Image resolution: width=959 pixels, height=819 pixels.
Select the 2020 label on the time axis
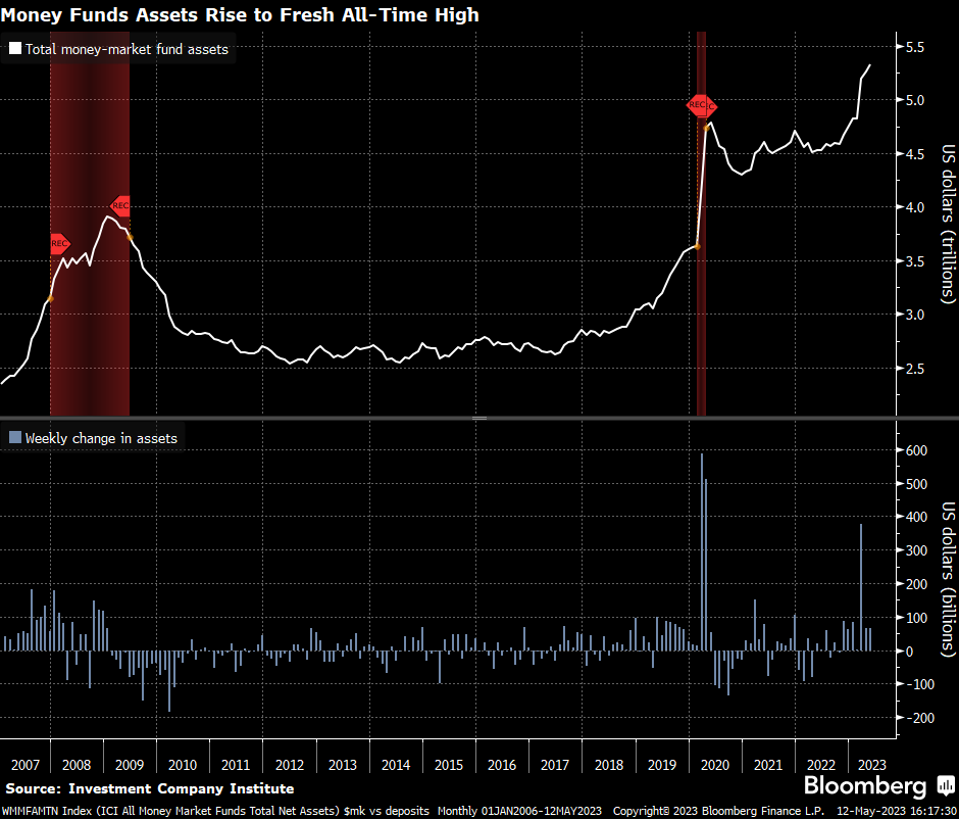point(715,765)
